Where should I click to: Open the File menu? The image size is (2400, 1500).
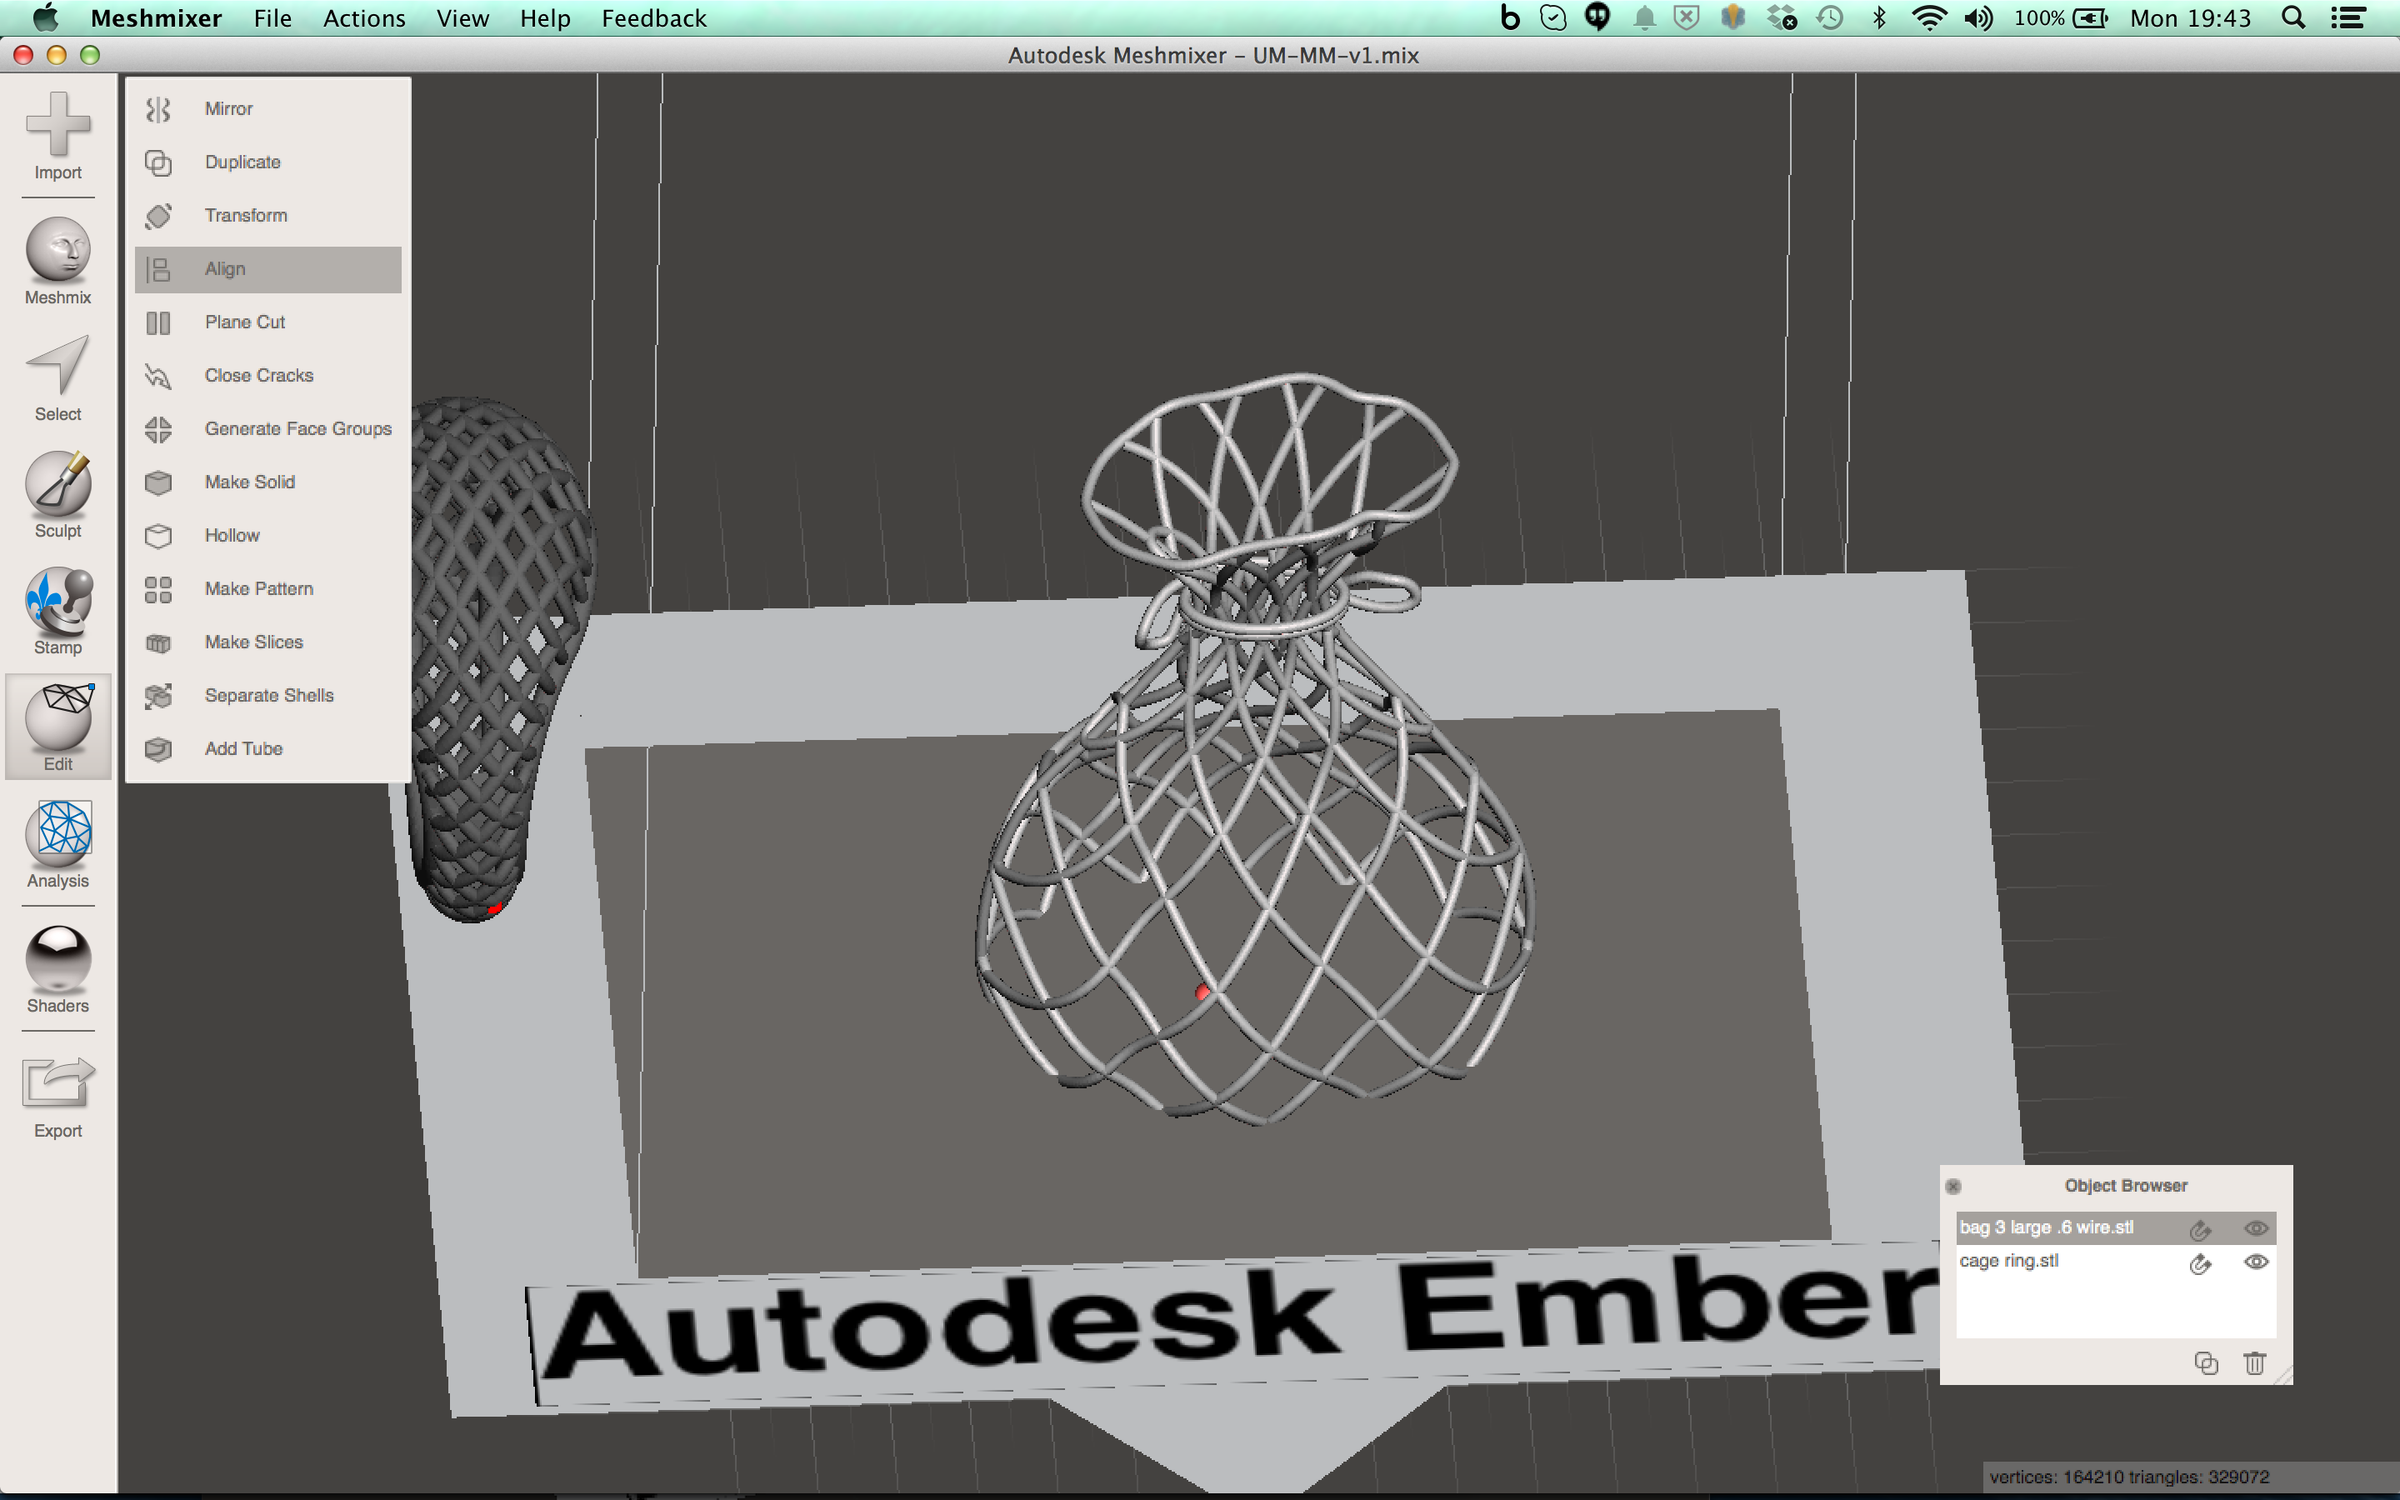click(x=272, y=18)
